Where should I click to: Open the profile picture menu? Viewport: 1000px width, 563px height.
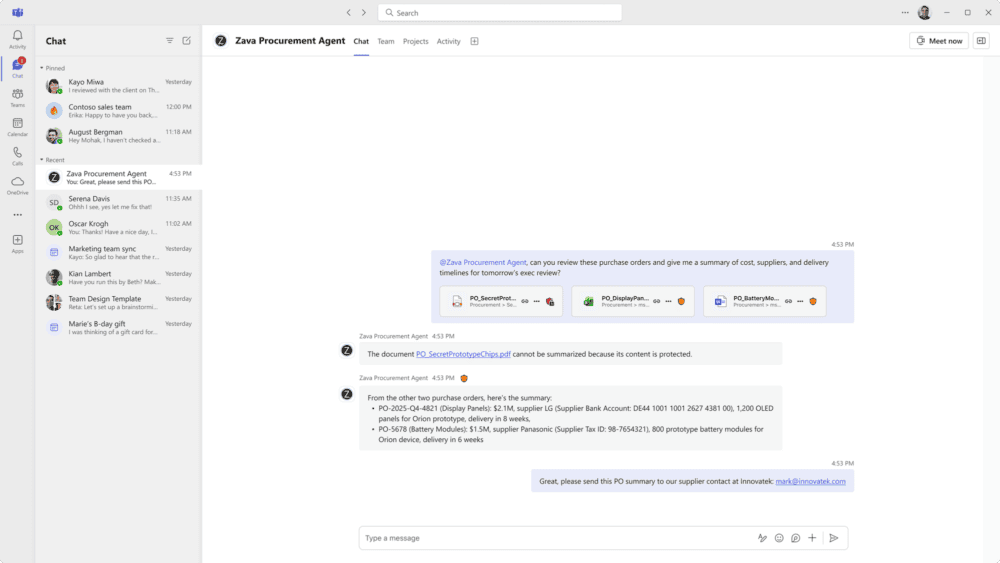pos(924,12)
